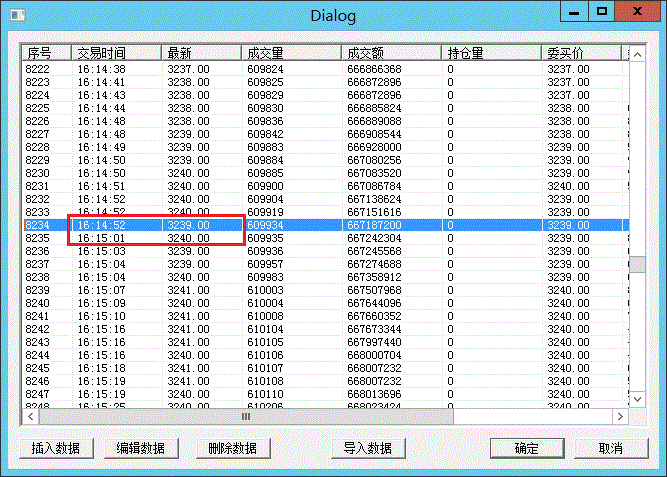Click the horizontal scrollbar right arrow
The width and height of the screenshot is (667, 477).
pyautogui.click(x=621, y=416)
